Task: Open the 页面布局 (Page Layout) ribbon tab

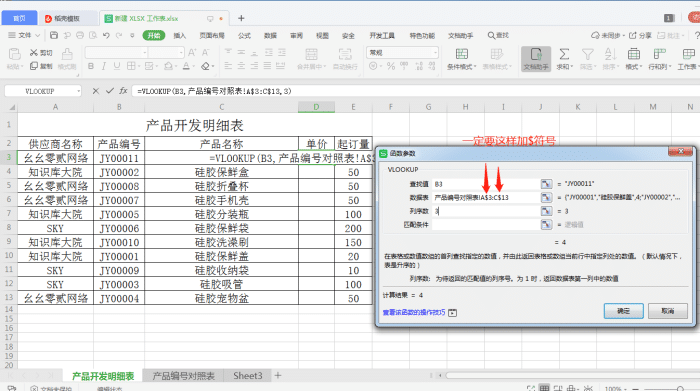Action: [x=212, y=35]
